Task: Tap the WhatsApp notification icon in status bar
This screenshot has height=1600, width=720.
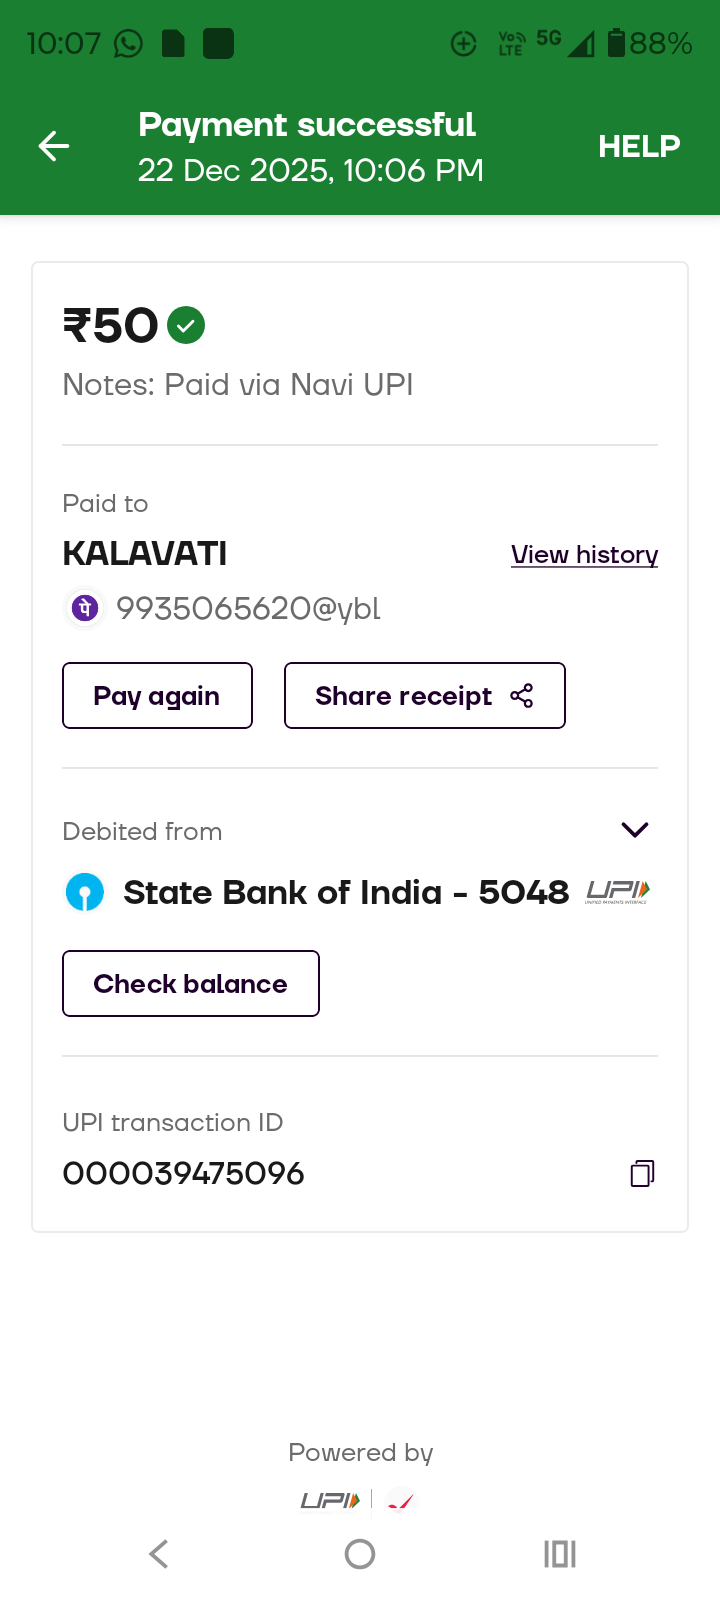Action: (128, 44)
